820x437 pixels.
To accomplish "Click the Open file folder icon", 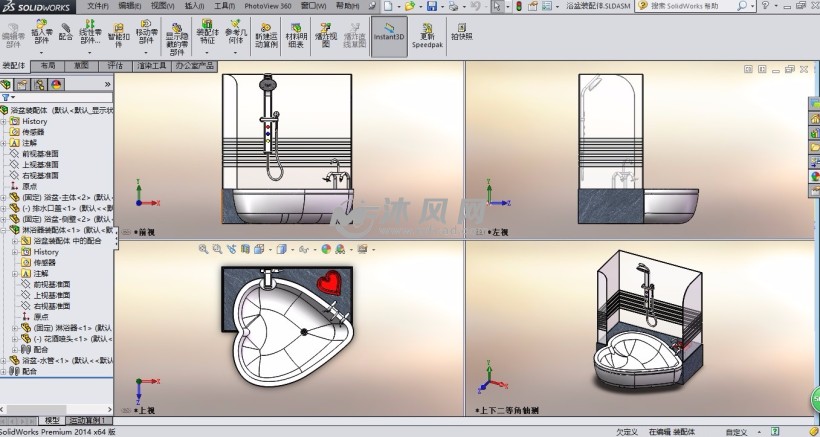I will (x=409, y=6).
